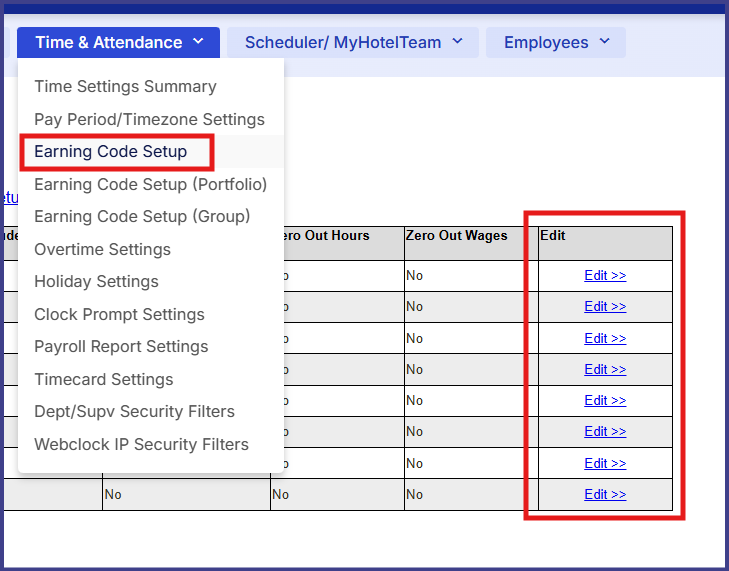Open Overtime Settings
The width and height of the screenshot is (729, 571).
tap(102, 249)
